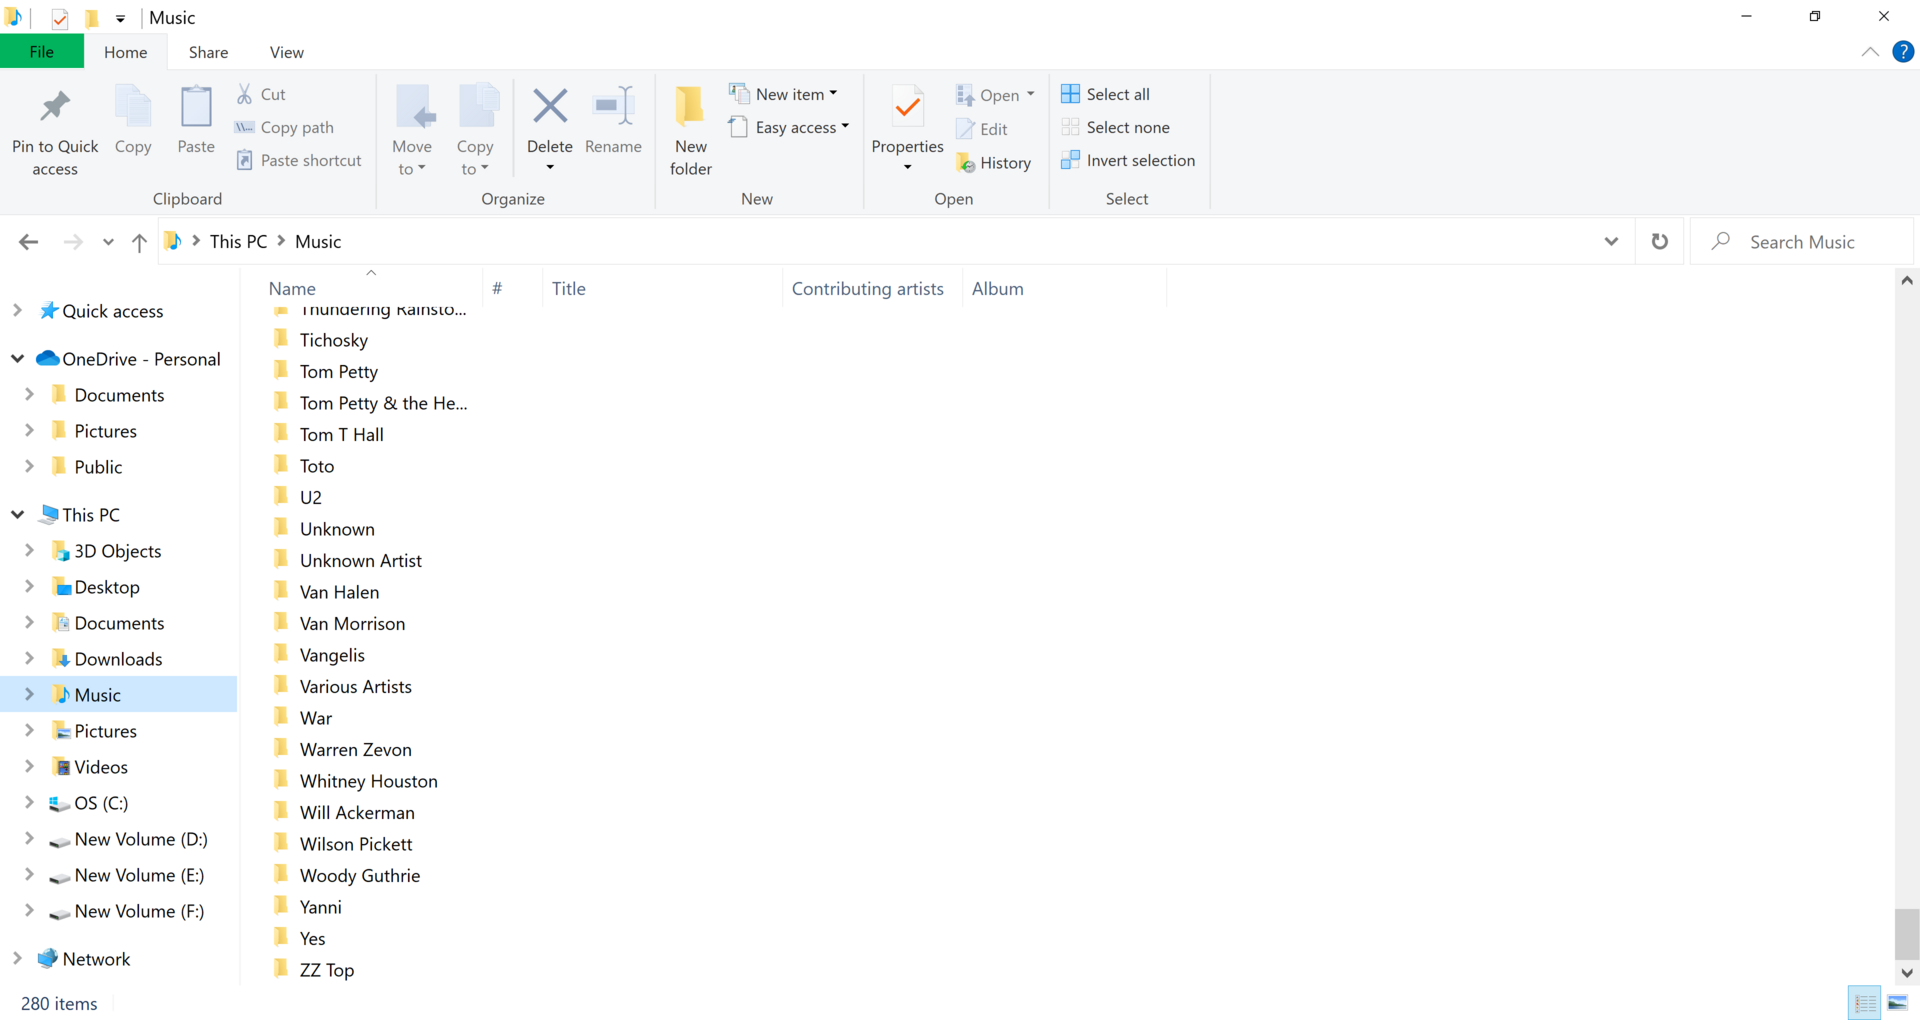Screen dimensions: 1920x1020
Task: Sort by the Name column header
Action: (x=292, y=289)
